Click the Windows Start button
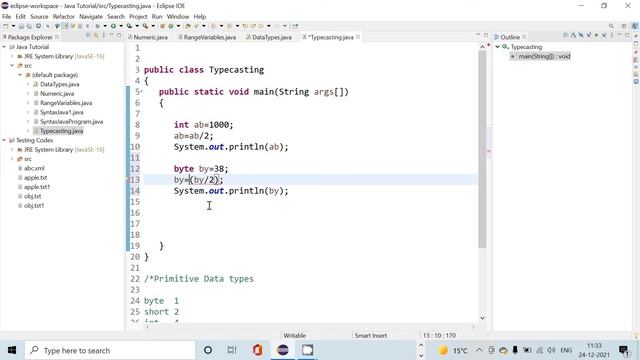The width and height of the screenshot is (640, 360). point(12,350)
